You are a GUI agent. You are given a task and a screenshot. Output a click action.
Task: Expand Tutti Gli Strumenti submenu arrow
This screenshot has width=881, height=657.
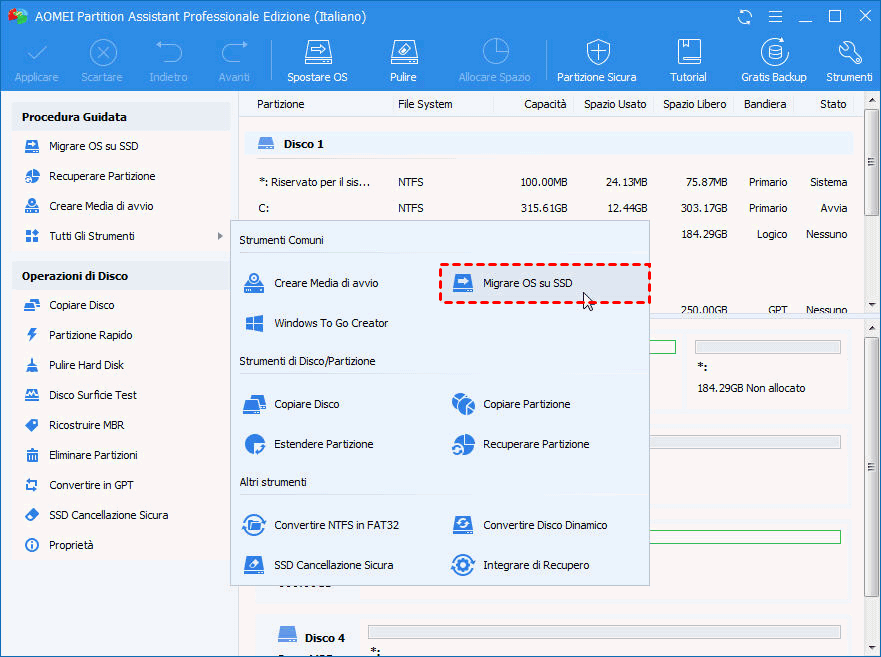(219, 236)
